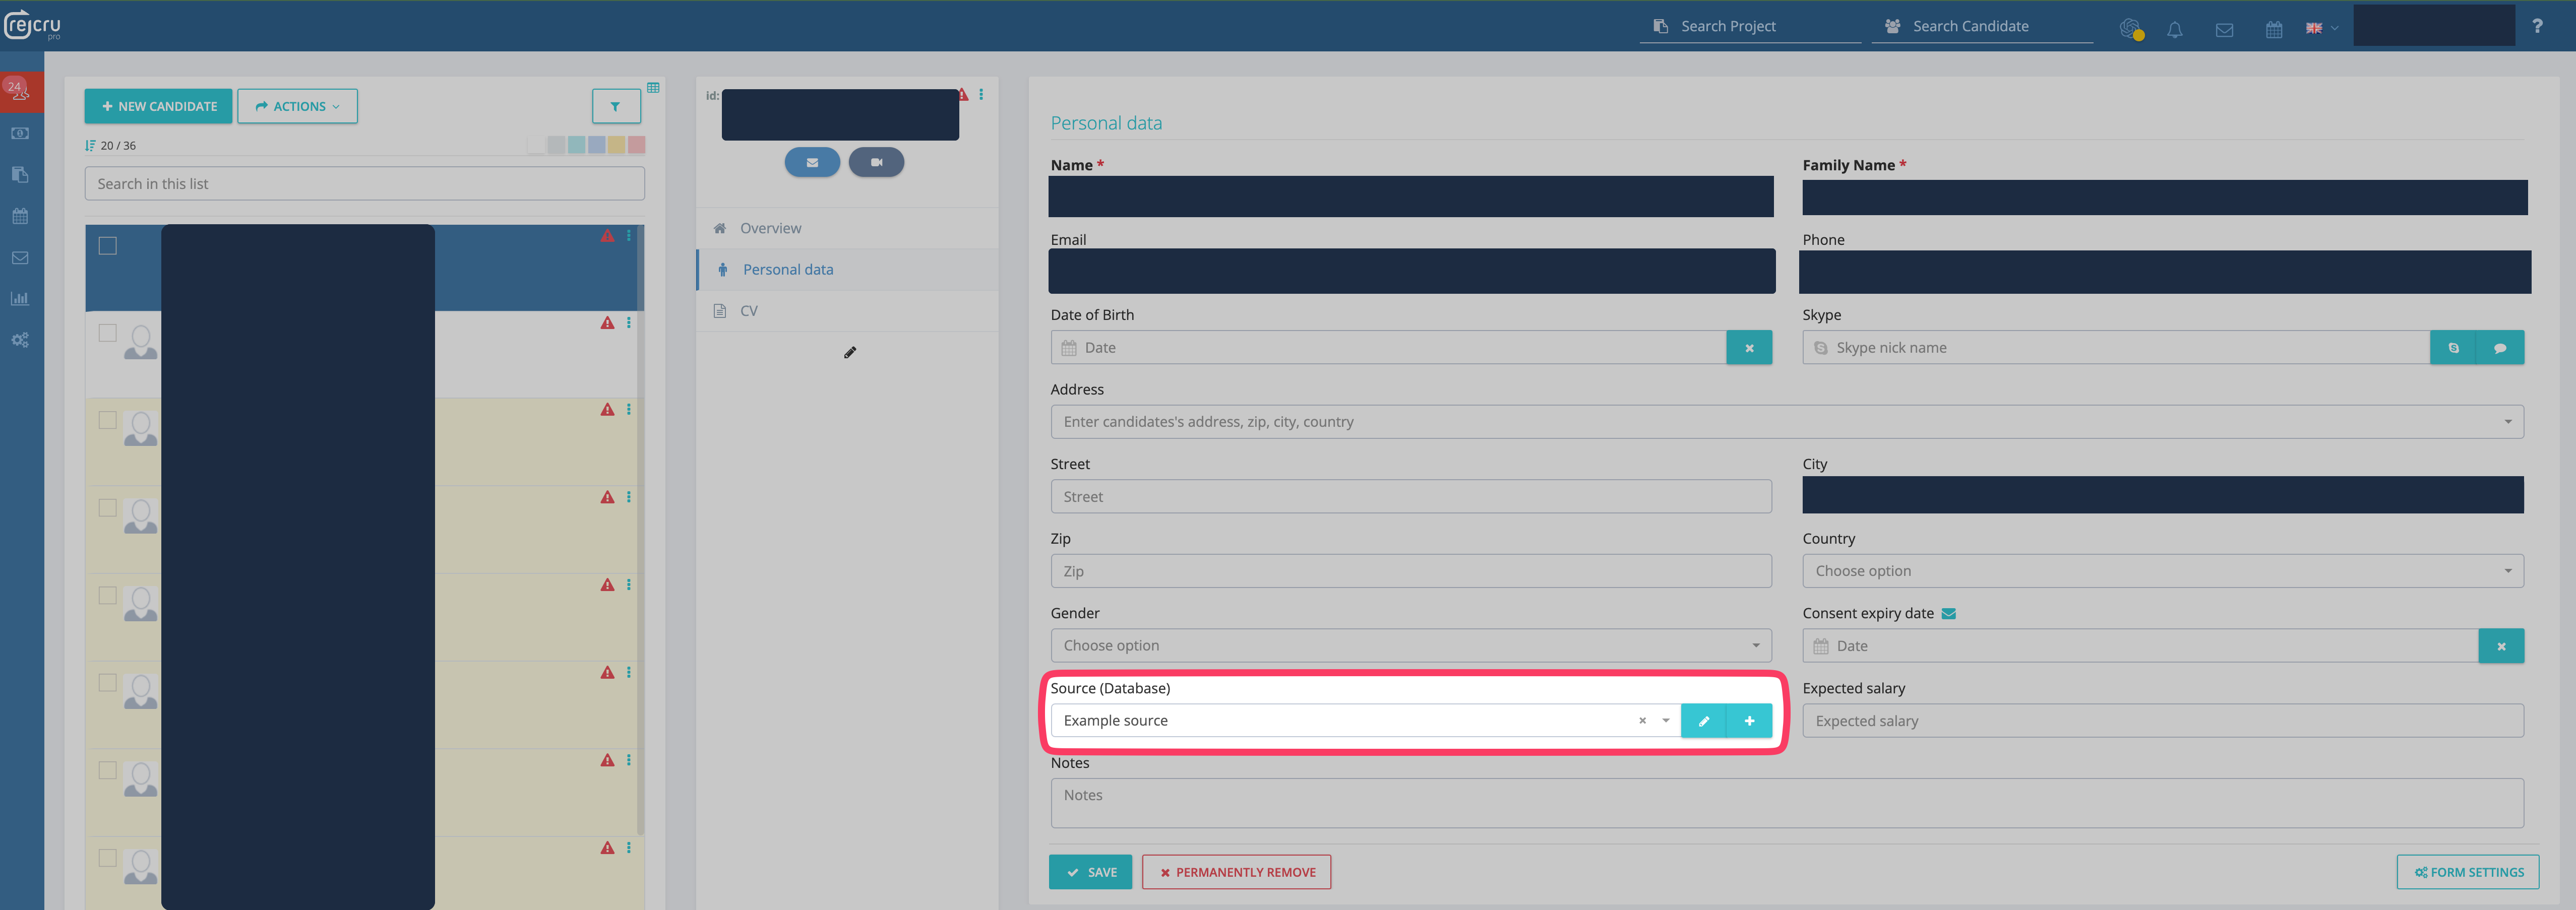Open the Country dropdown

coord(2162,571)
